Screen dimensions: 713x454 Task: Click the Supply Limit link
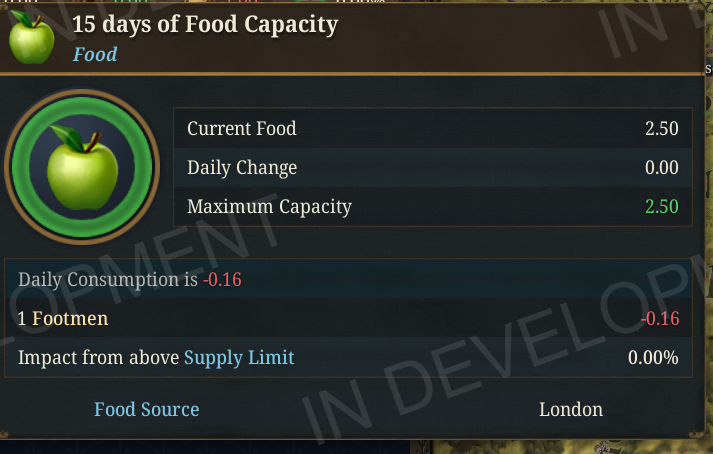239,357
